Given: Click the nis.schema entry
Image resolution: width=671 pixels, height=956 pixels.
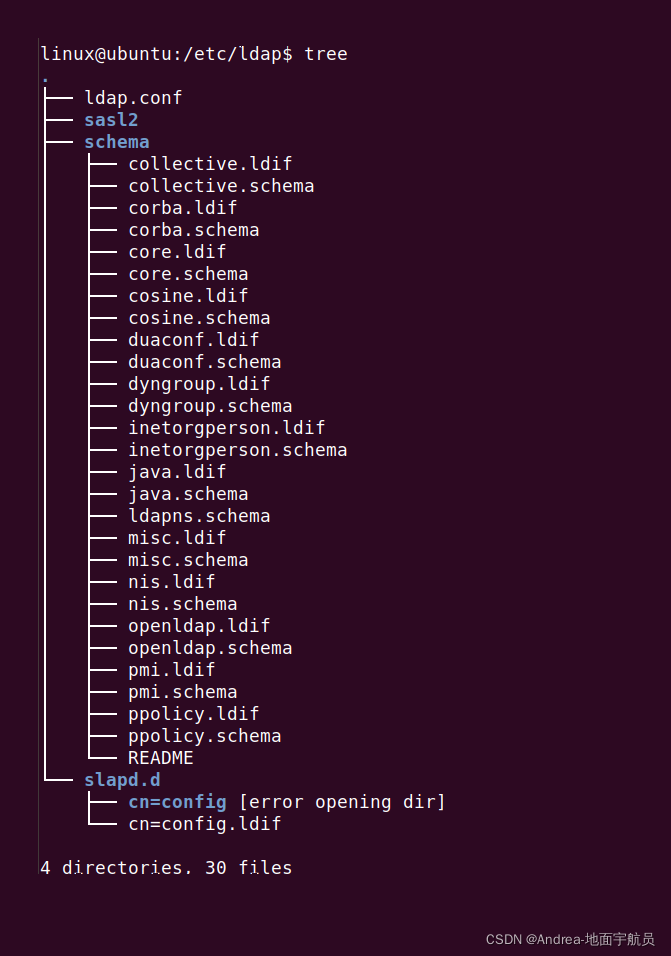Looking at the screenshot, I should [x=182, y=604].
